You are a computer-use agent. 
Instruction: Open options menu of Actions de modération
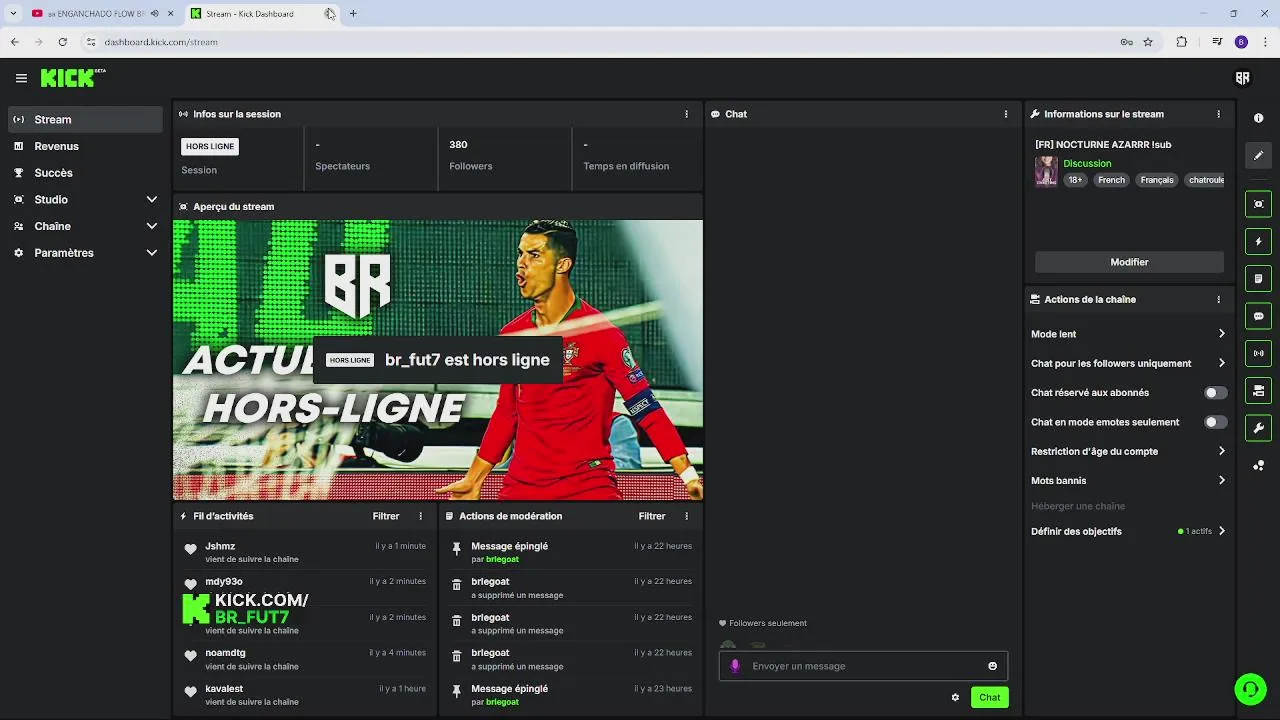pyautogui.click(x=686, y=516)
